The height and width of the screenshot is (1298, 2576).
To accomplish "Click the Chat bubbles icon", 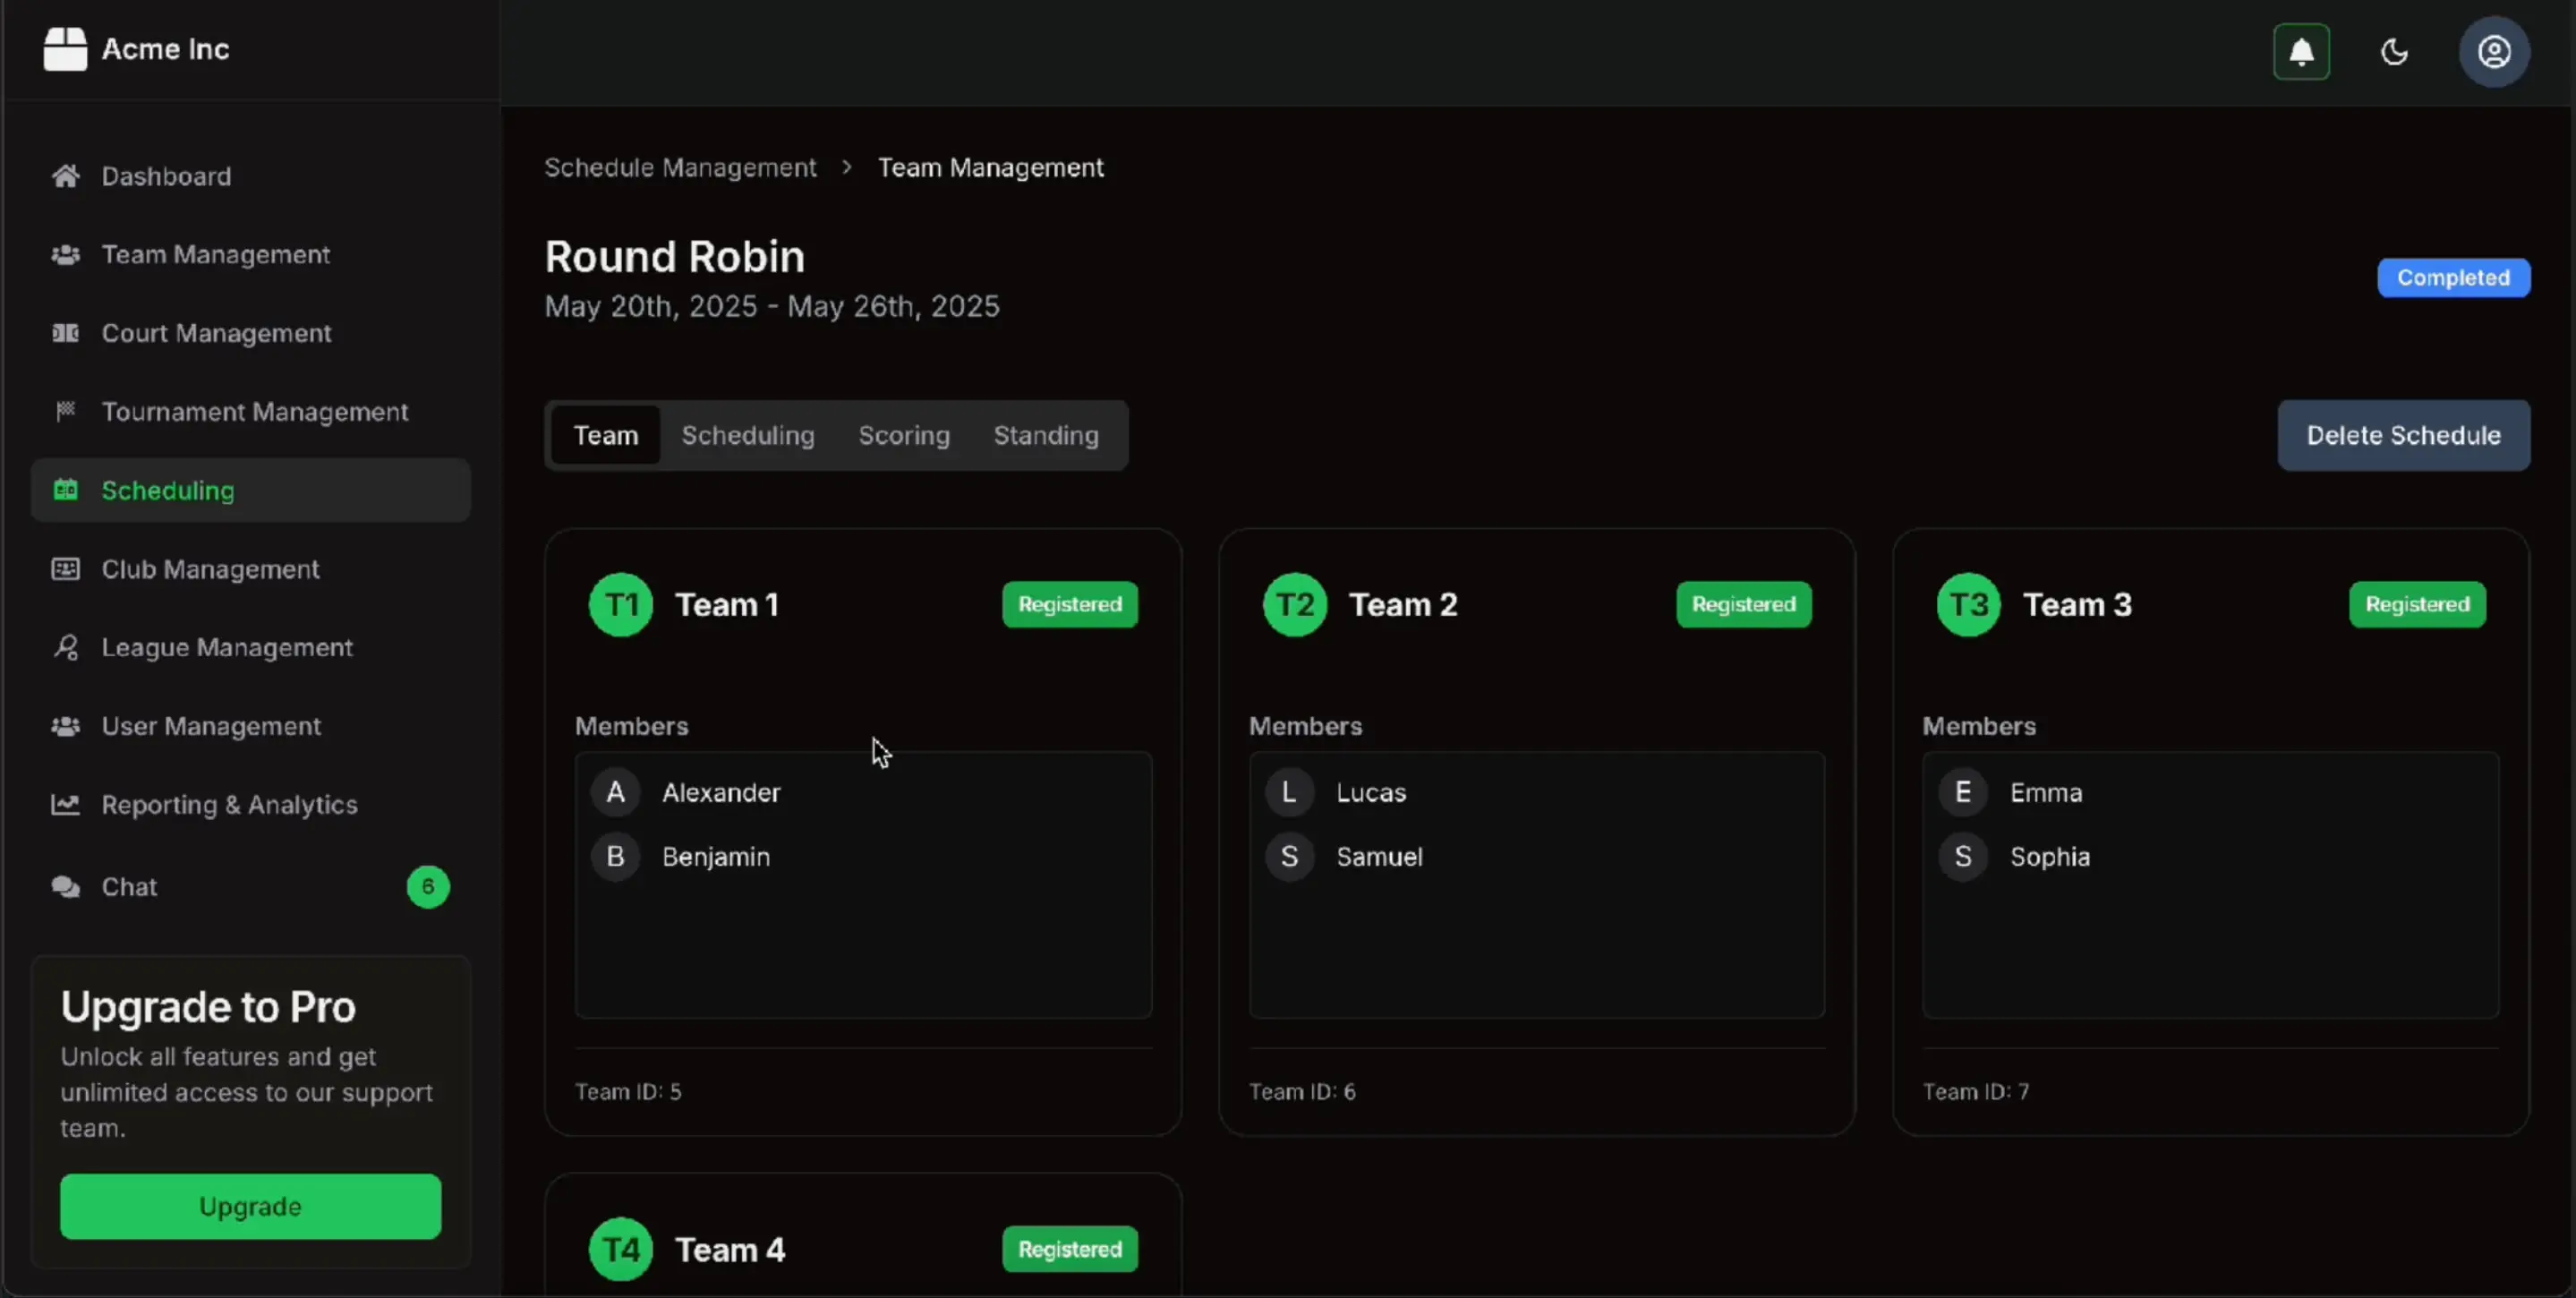I will click(x=65, y=887).
